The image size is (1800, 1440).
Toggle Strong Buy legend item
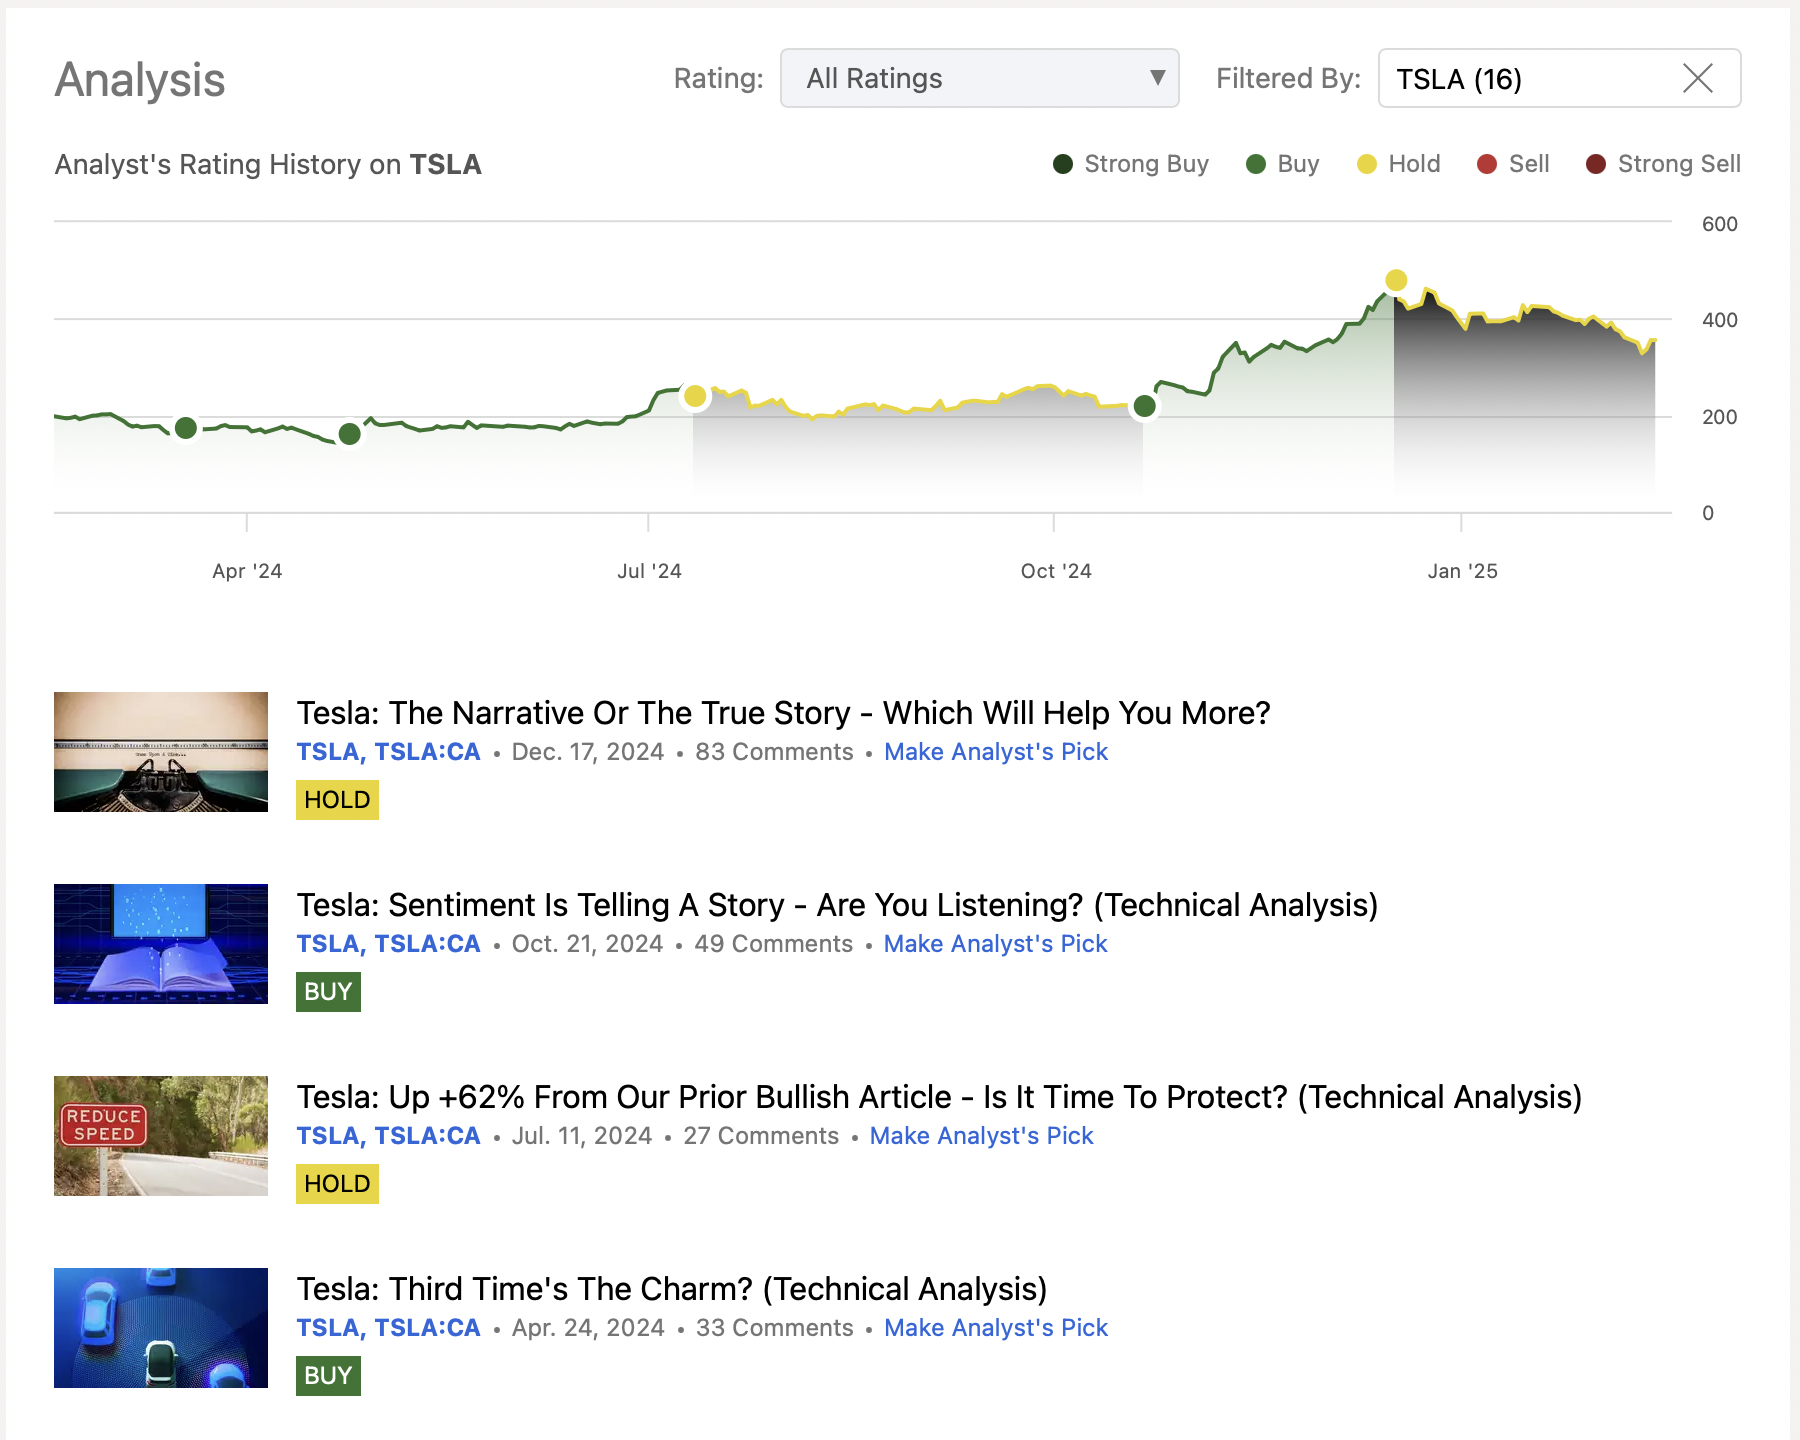(x=1131, y=164)
